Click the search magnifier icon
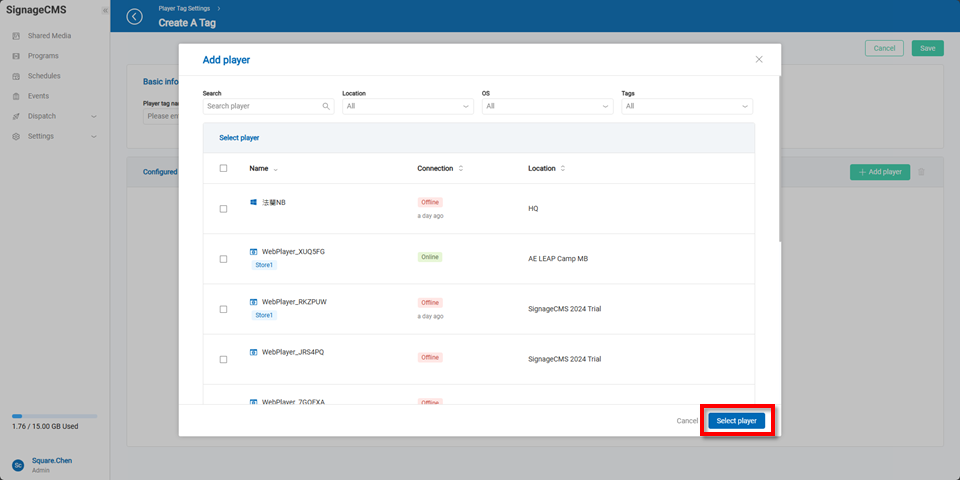 (326, 106)
